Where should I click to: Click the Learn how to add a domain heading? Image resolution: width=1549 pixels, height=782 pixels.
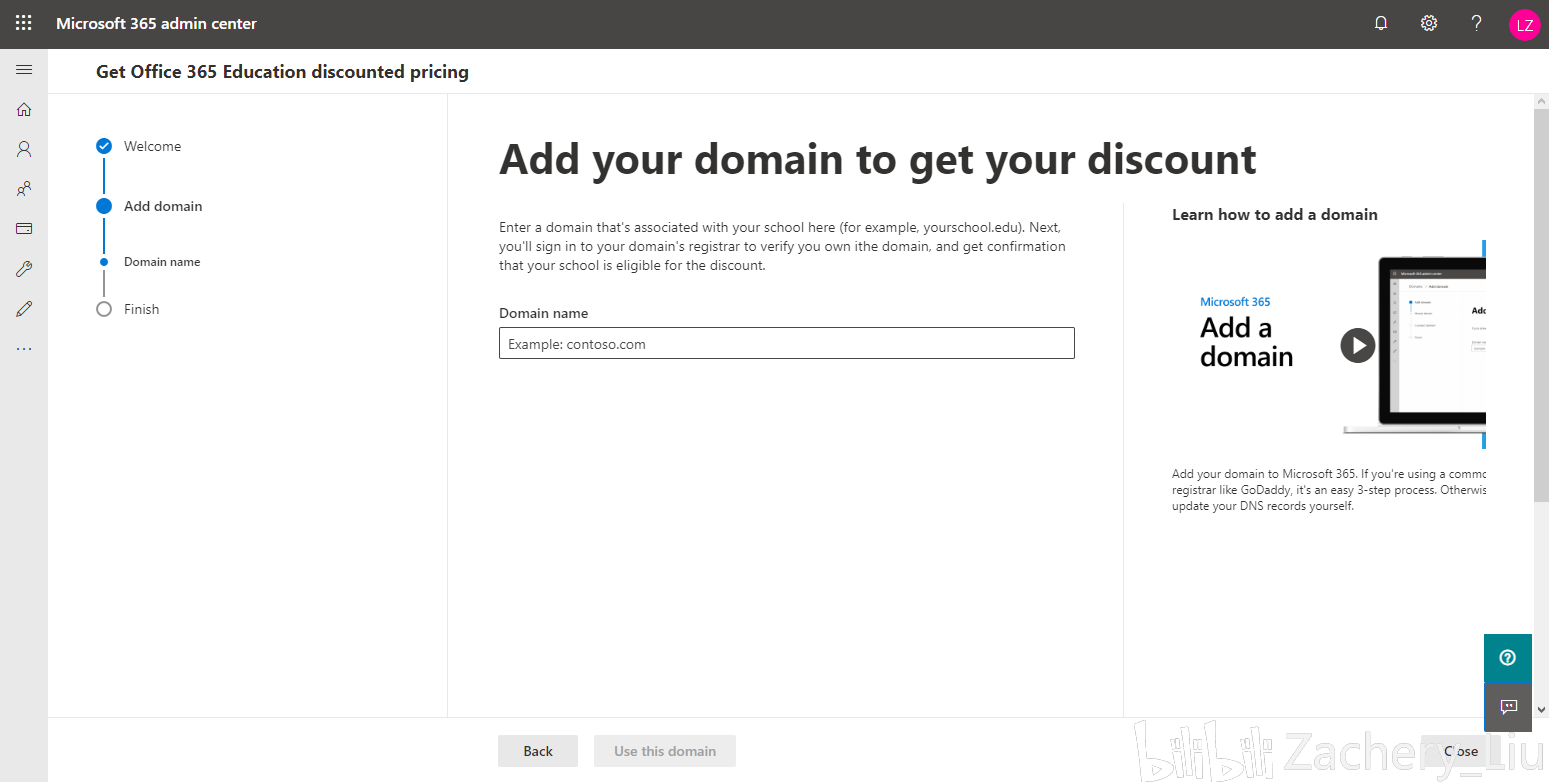coord(1275,214)
